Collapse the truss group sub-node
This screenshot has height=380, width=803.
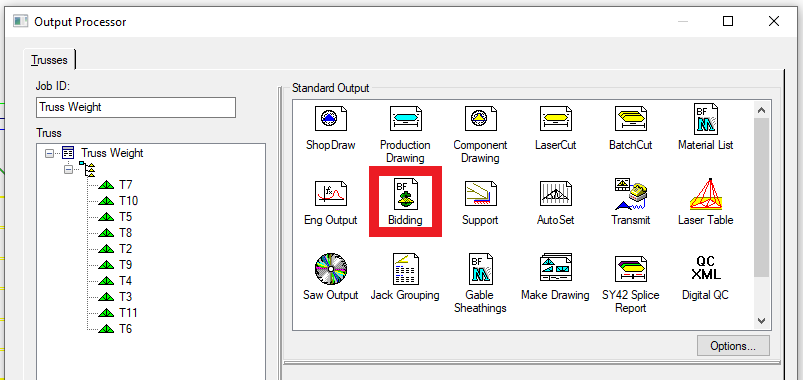coord(69,169)
